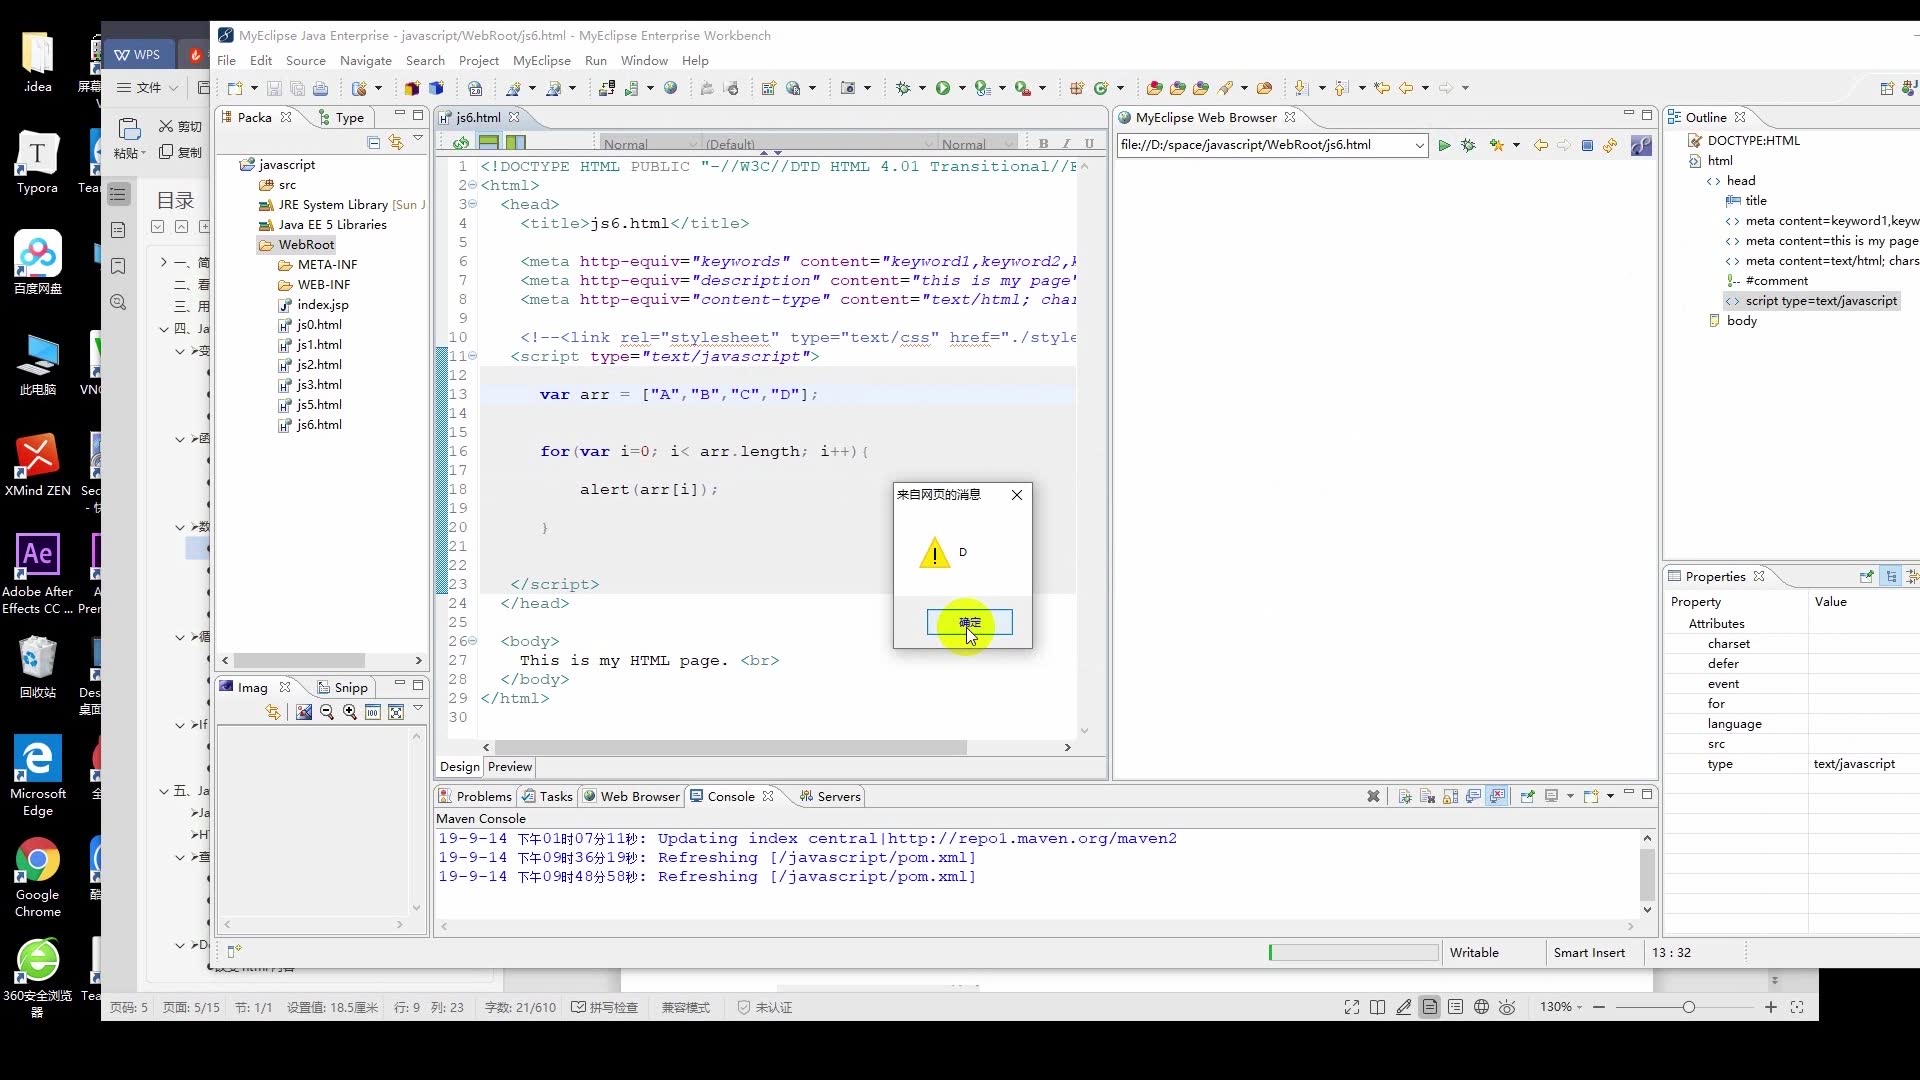Screen dimensions: 1920x1080
Task: Toggle vertical split view in js6.html editor
Action: coord(515,143)
